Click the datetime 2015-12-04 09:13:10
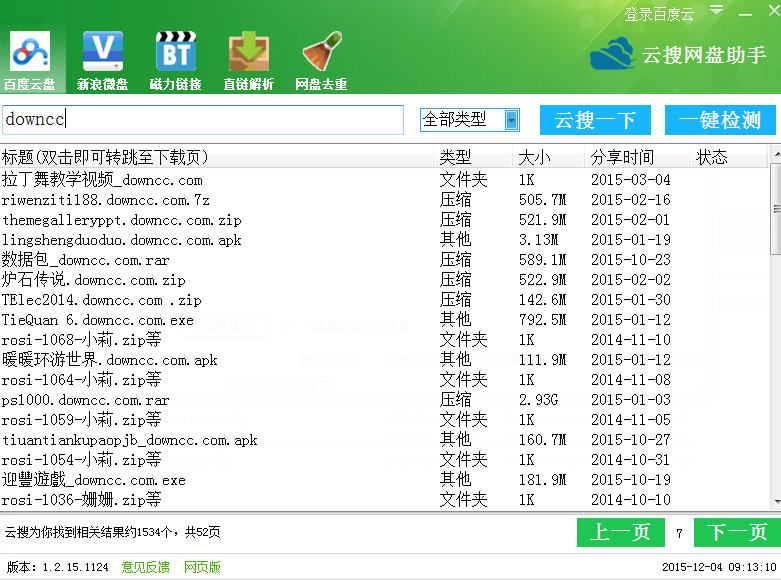This screenshot has height=580, width=781. pyautogui.click(x=719, y=567)
